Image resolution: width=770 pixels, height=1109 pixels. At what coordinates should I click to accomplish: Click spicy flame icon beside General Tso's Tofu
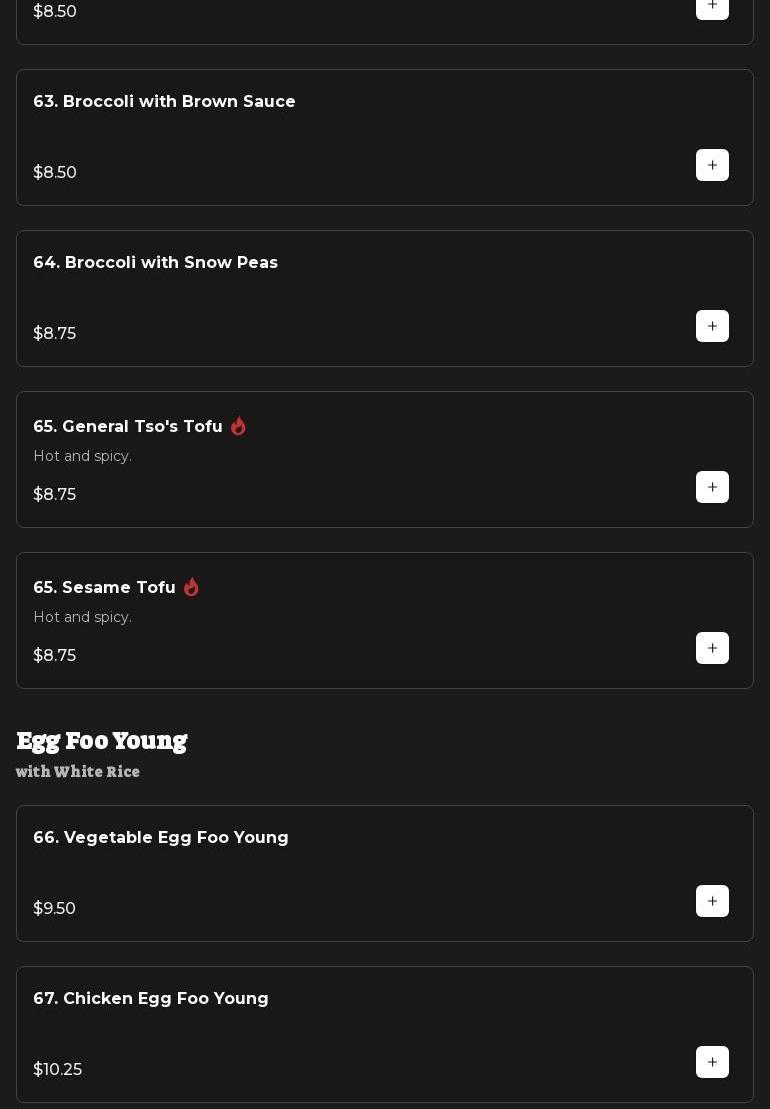(x=238, y=426)
